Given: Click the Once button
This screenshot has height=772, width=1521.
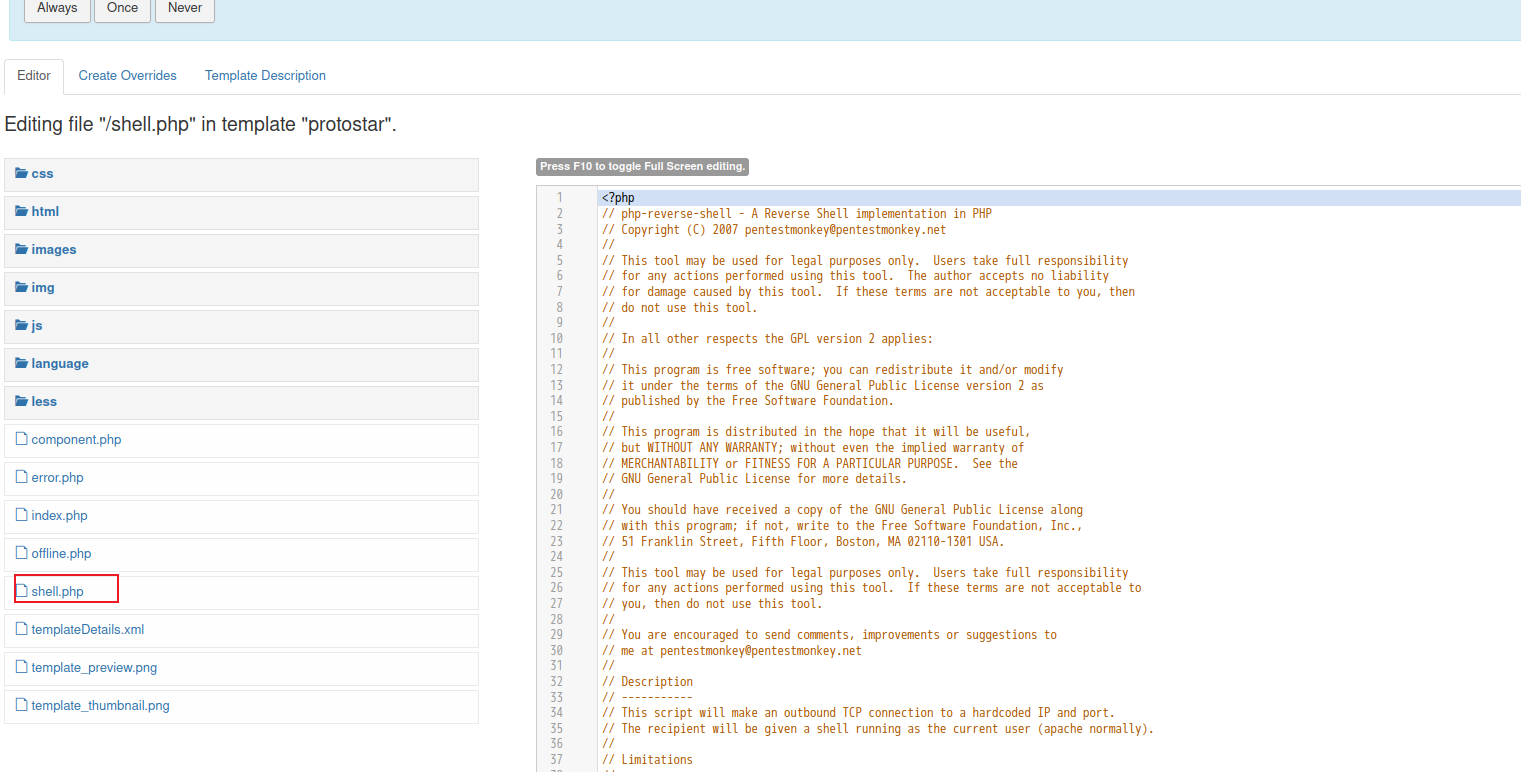Looking at the screenshot, I should pyautogui.click(x=123, y=8).
